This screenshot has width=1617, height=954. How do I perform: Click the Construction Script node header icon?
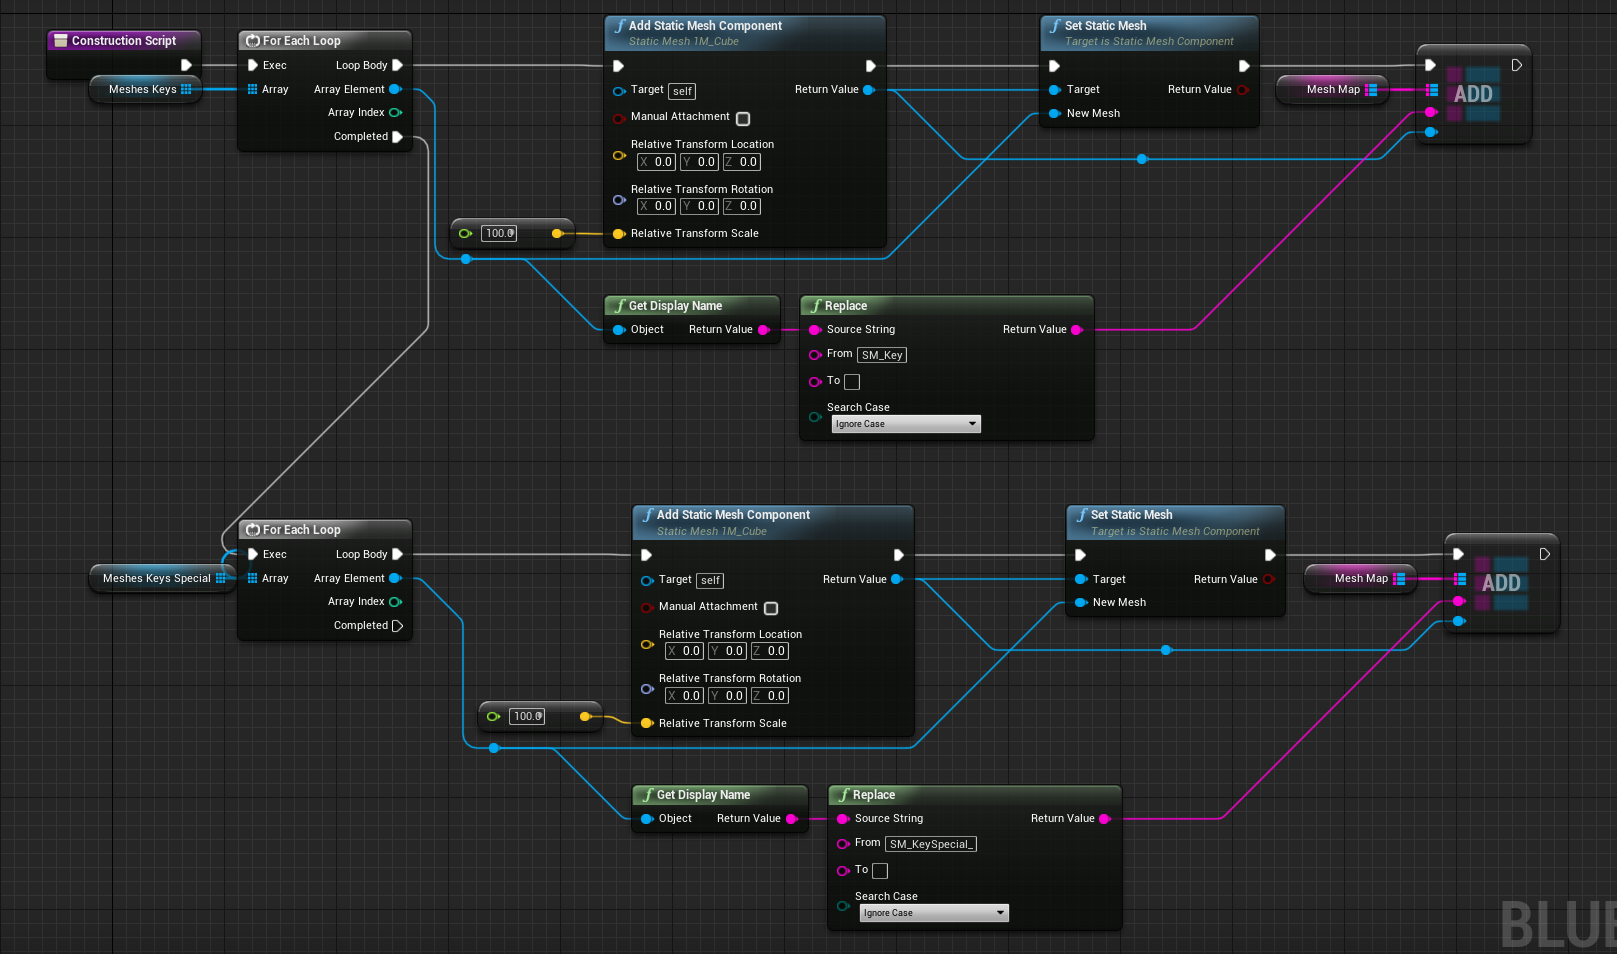pos(60,40)
